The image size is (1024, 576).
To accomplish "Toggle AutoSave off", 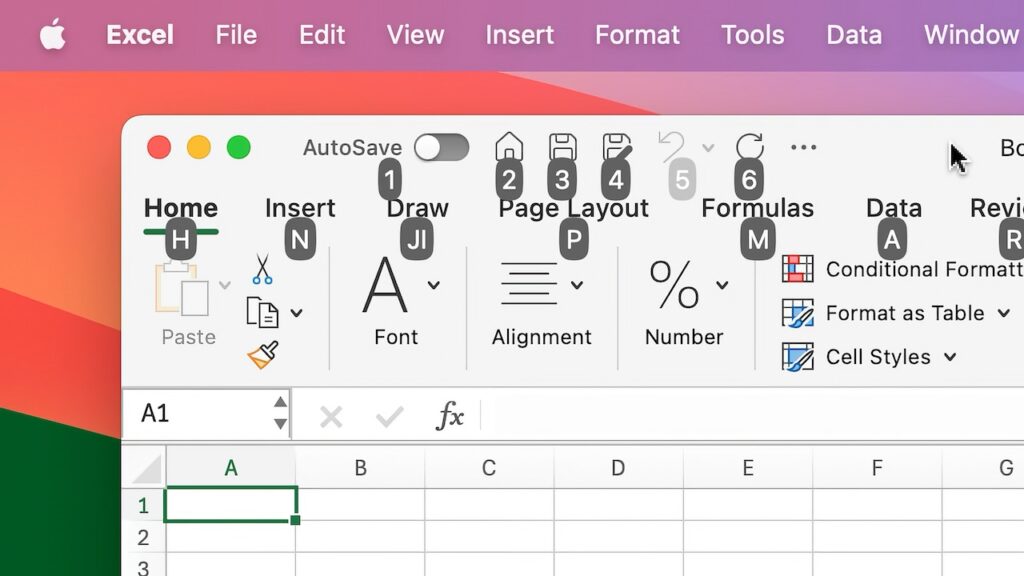I will click(441, 146).
